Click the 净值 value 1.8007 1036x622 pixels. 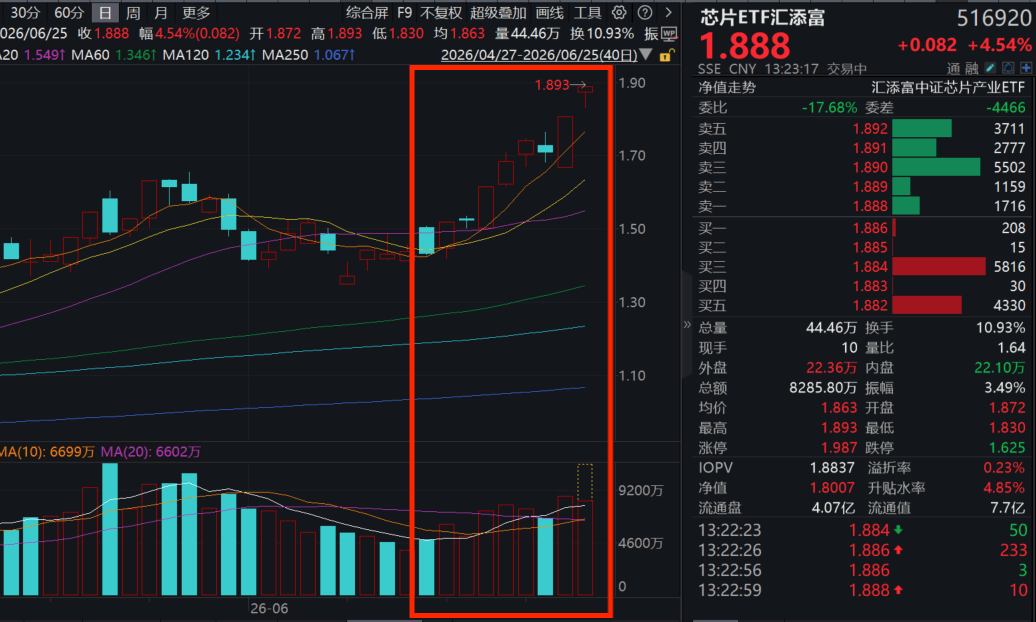click(832, 488)
